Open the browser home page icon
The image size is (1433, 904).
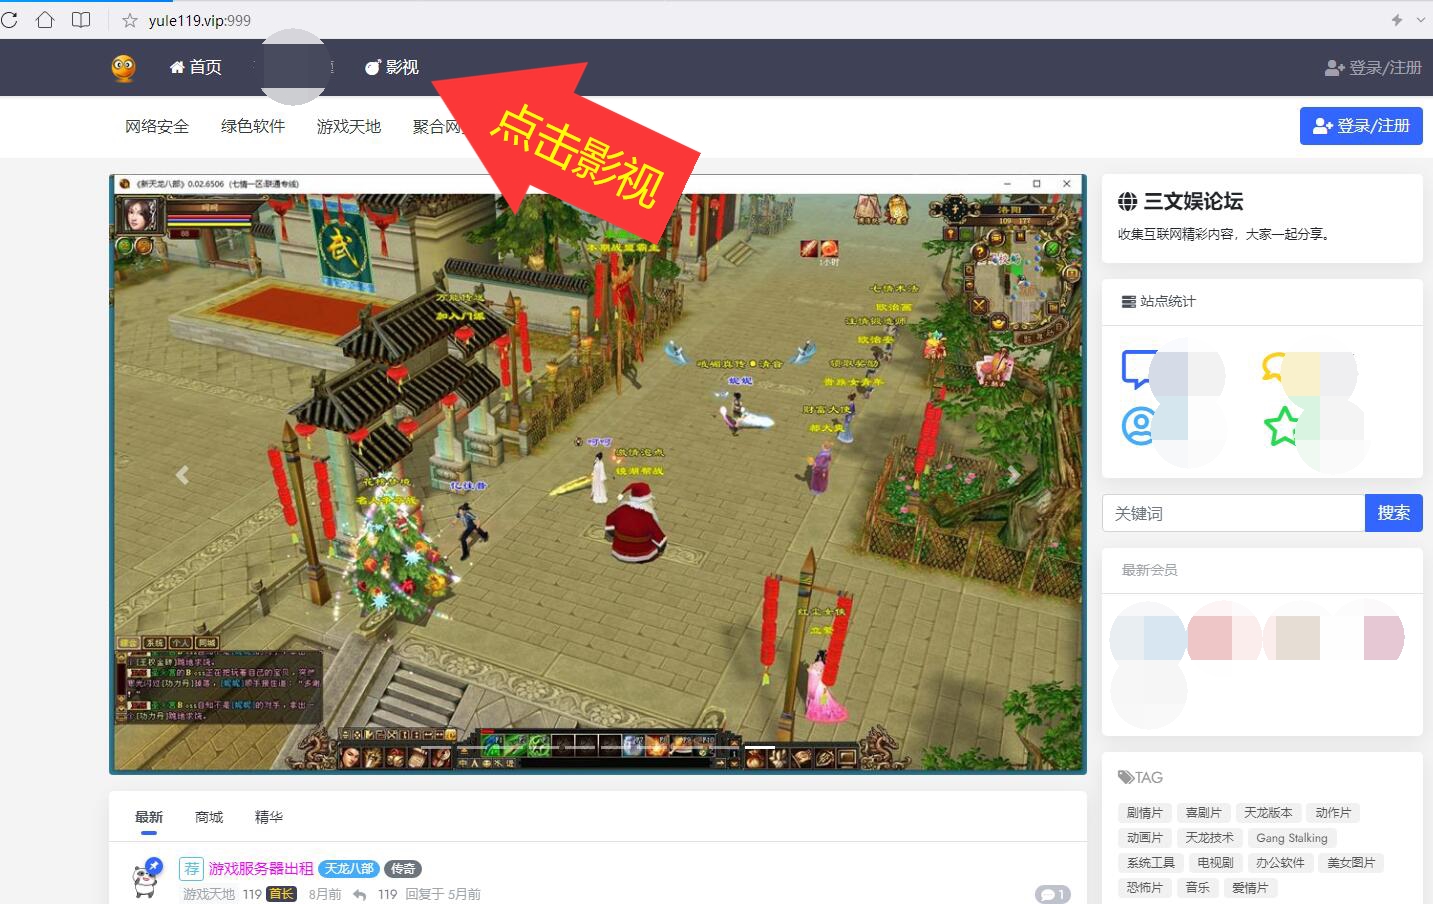pyautogui.click(x=45, y=20)
